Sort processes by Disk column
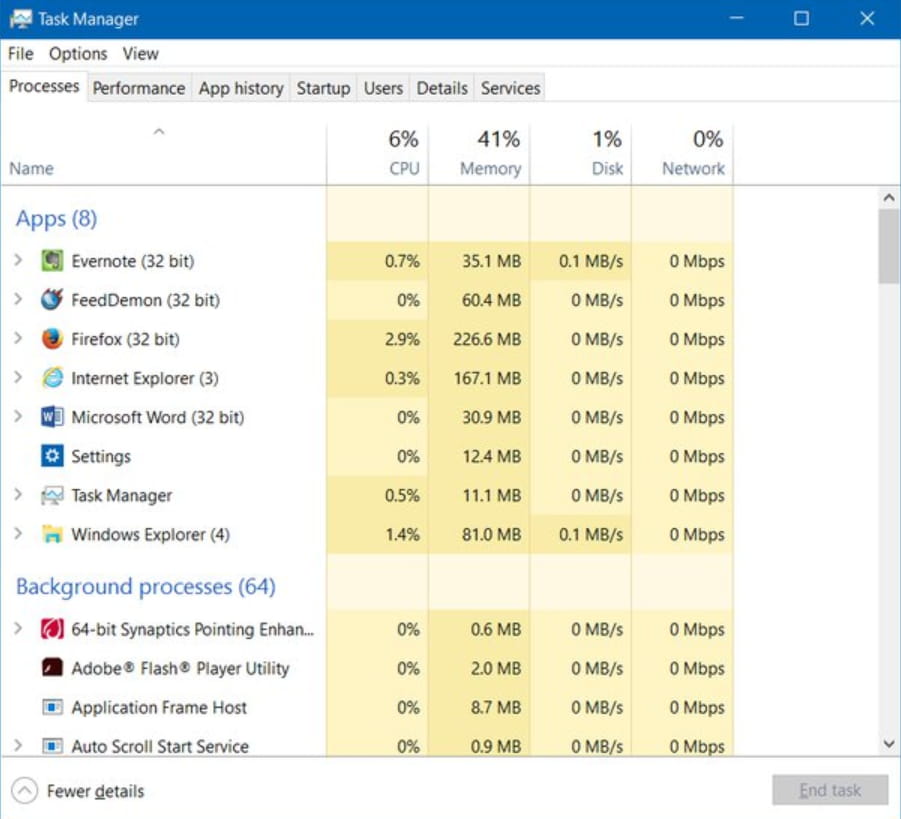 581,154
